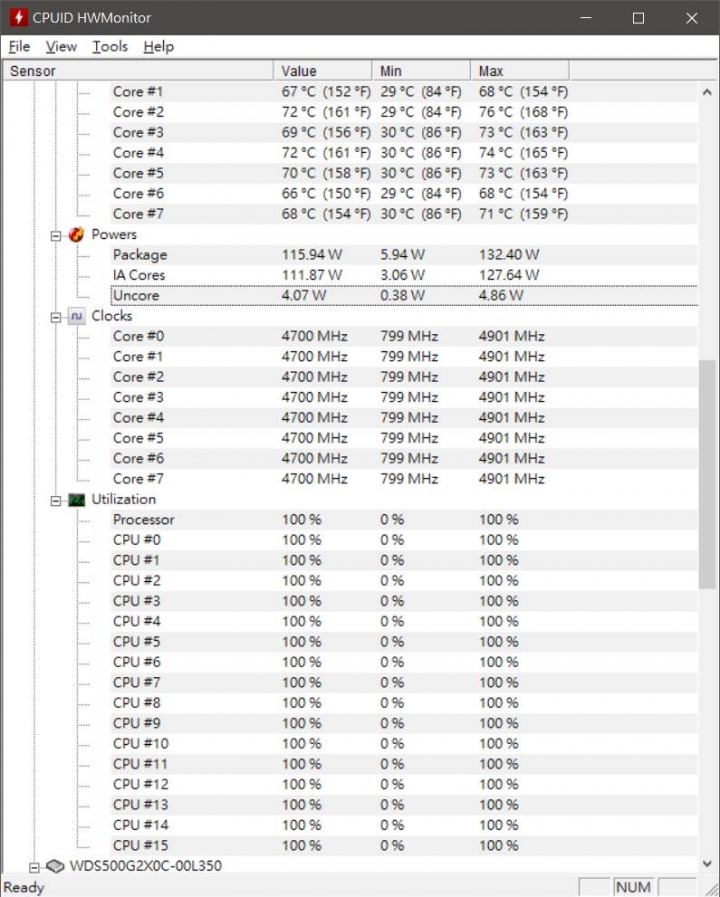Click the Sensor column header
The width and height of the screenshot is (720, 897).
pos(138,71)
